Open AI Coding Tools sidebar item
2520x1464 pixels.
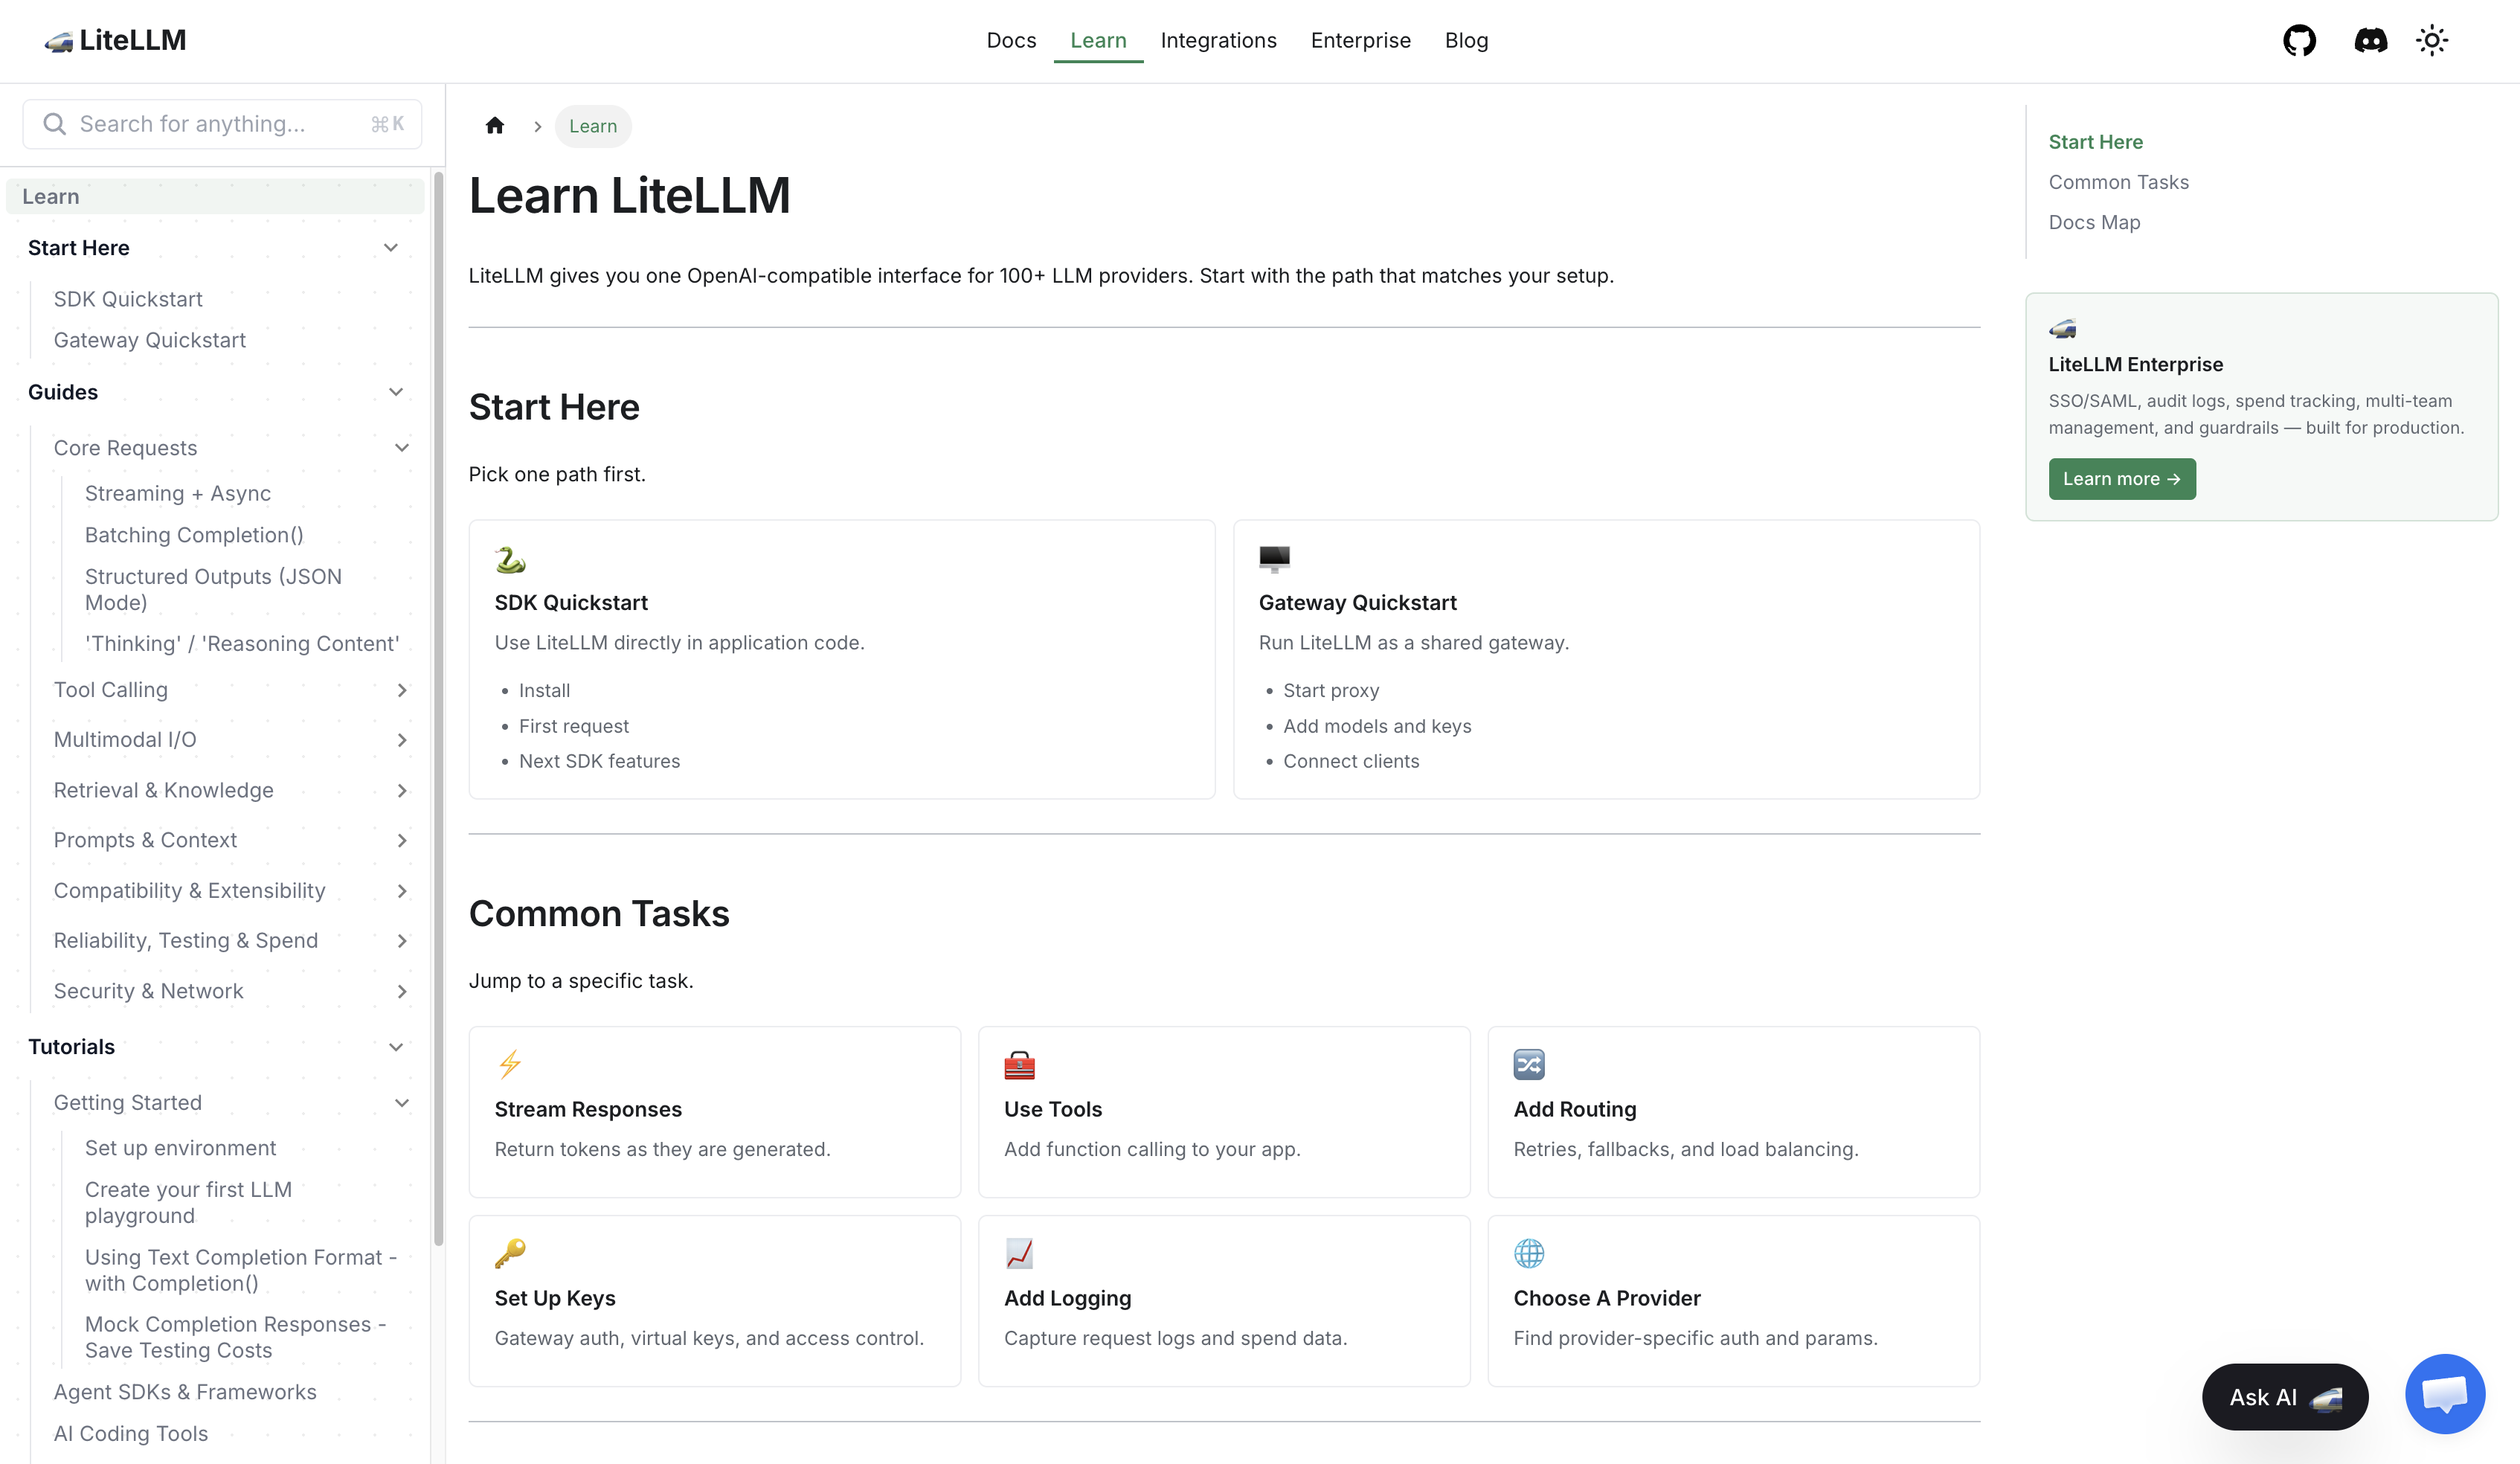click(x=131, y=1434)
